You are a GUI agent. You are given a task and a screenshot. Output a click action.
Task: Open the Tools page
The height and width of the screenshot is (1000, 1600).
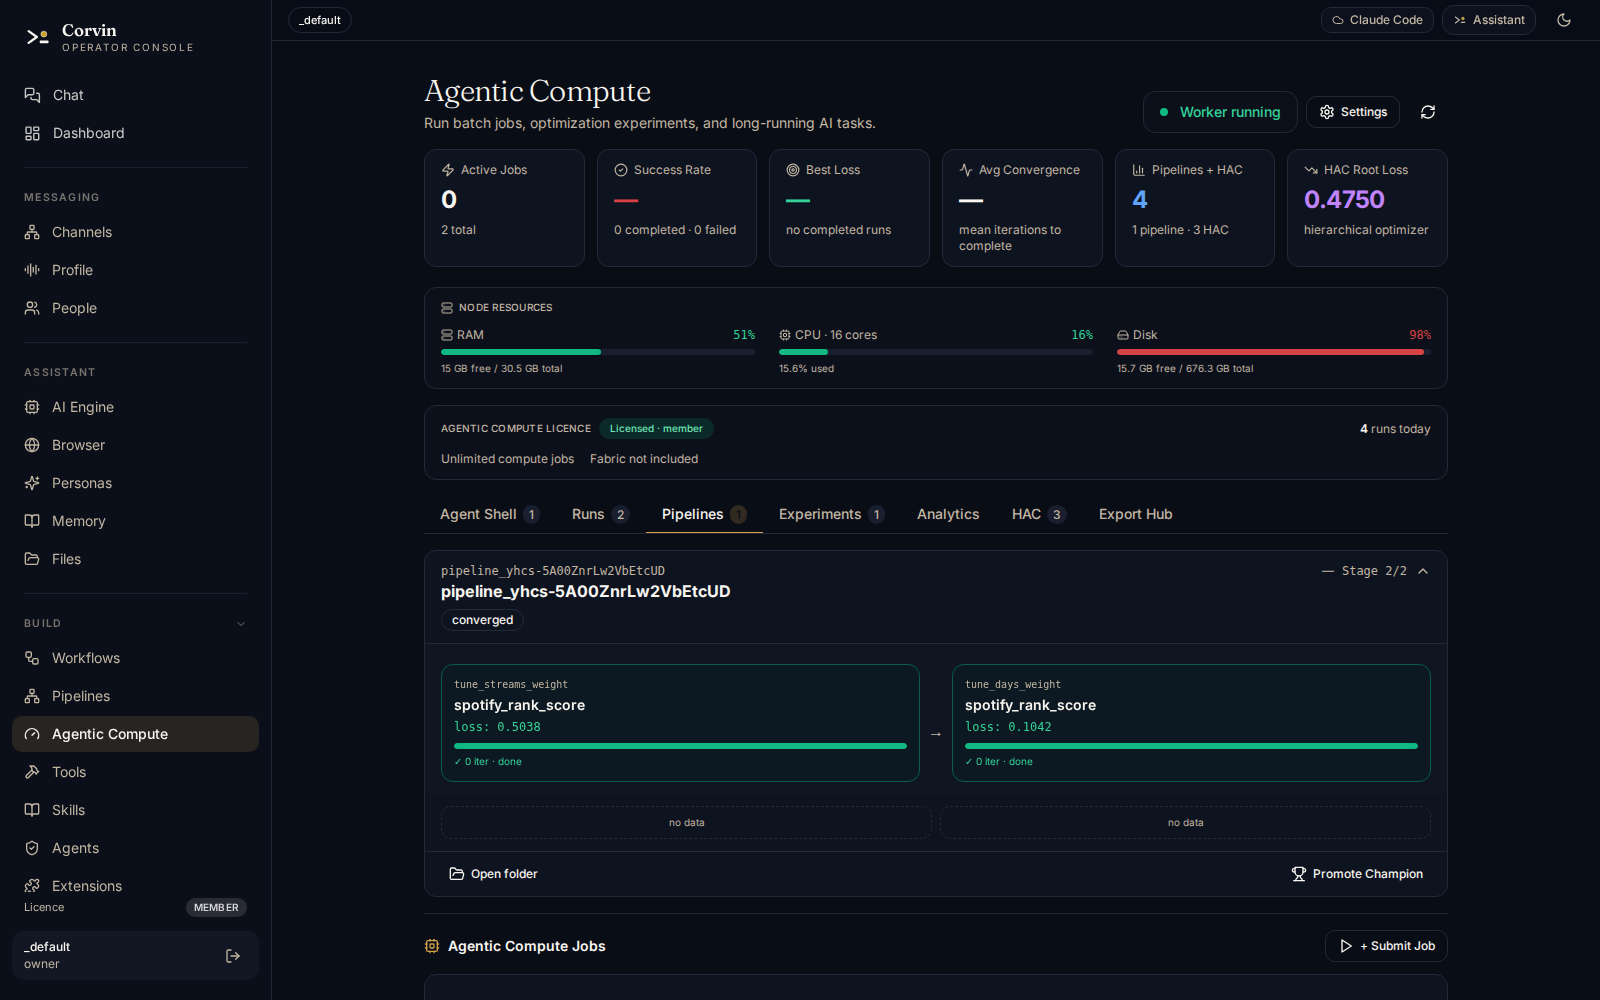(x=135, y=772)
